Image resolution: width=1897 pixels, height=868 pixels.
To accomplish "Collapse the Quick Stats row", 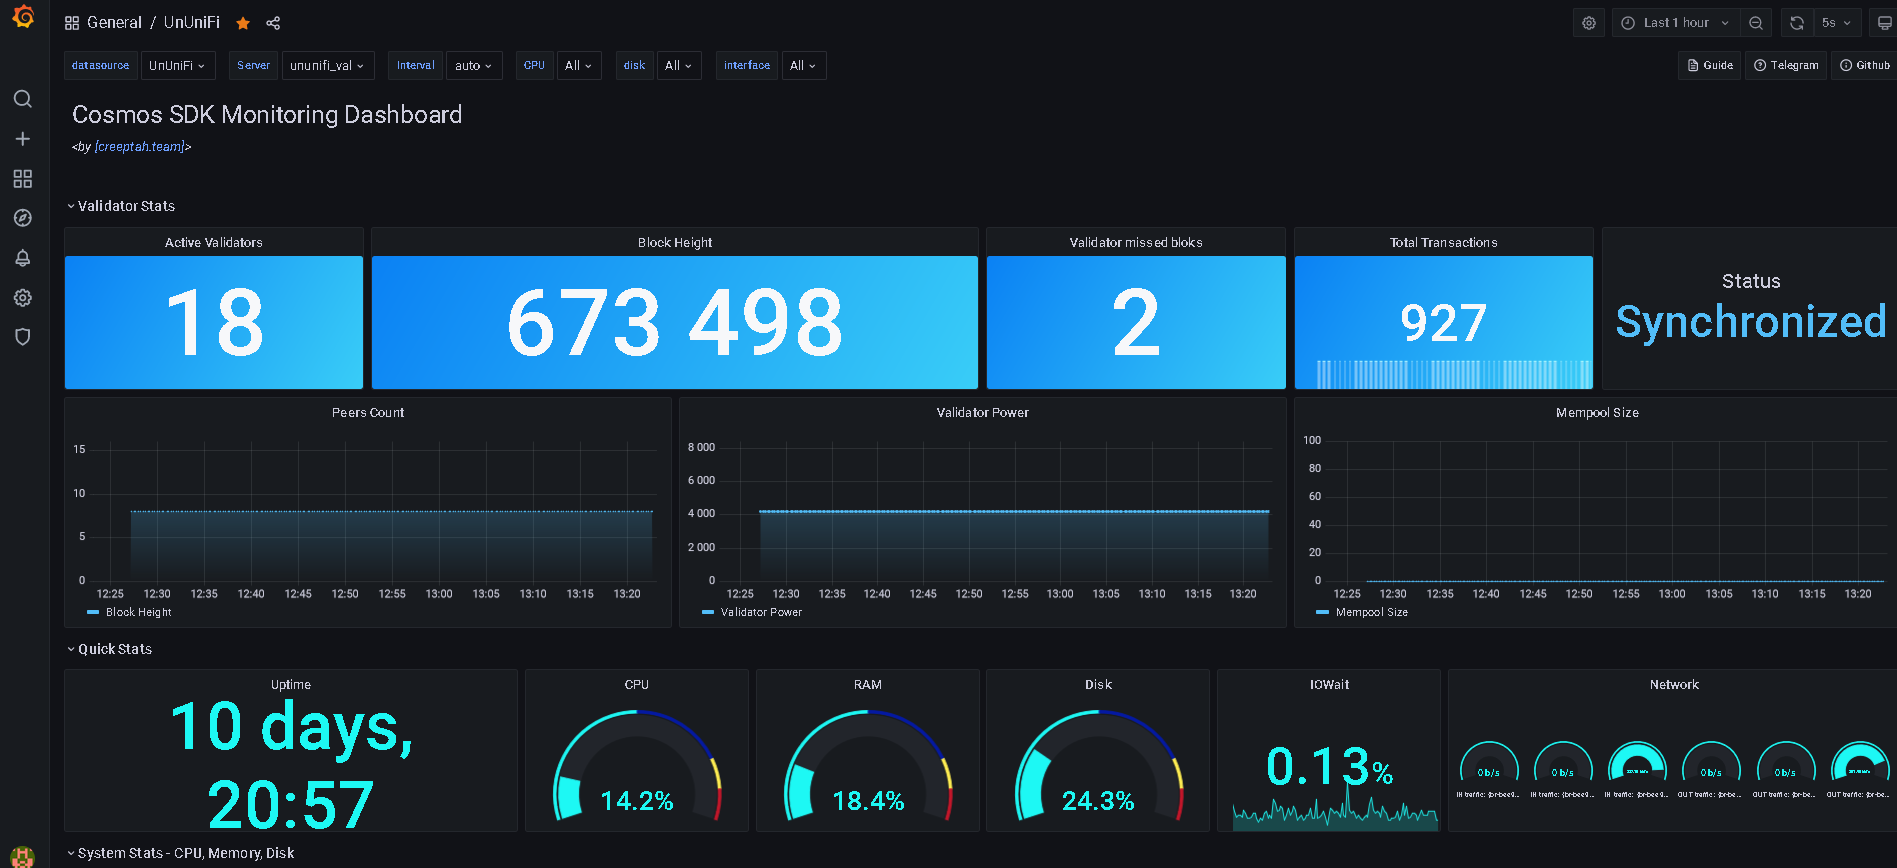I will pyautogui.click(x=115, y=649).
